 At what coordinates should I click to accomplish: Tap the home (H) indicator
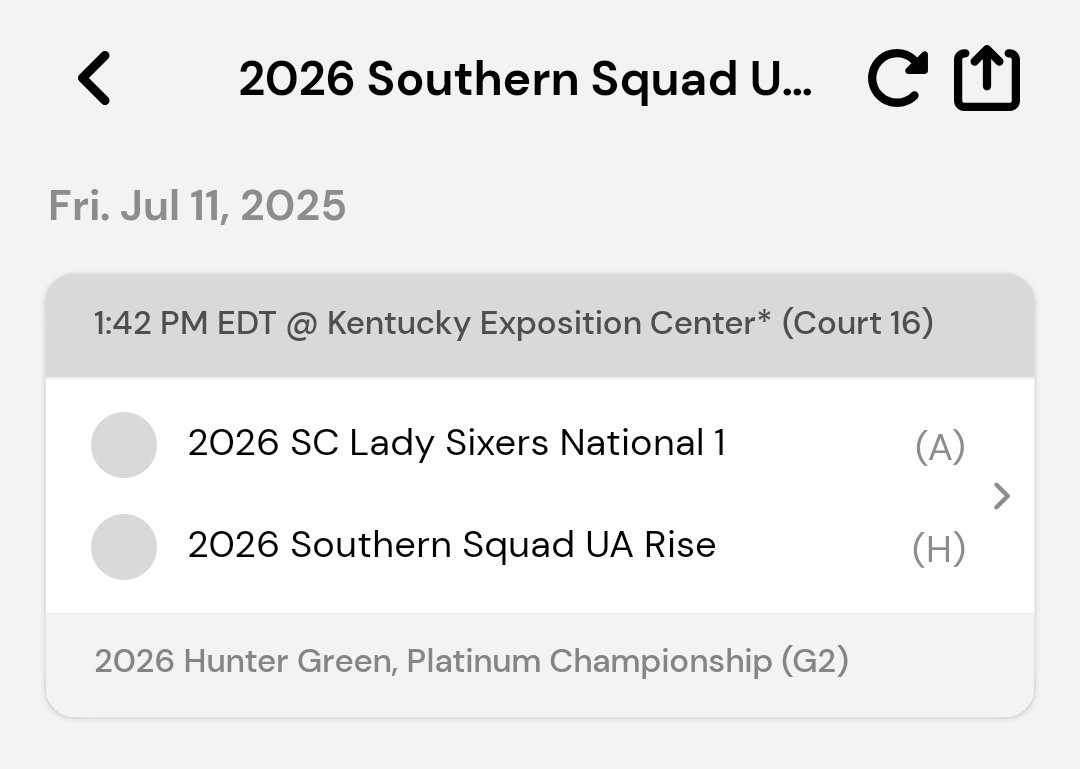[939, 549]
